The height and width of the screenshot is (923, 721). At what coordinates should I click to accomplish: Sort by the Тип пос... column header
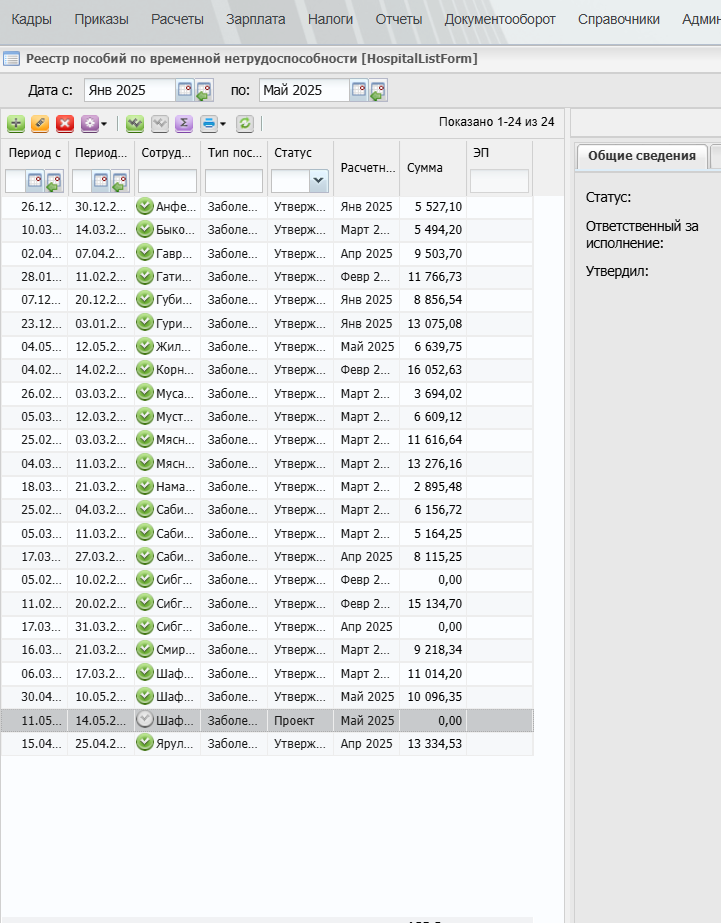coord(234,152)
